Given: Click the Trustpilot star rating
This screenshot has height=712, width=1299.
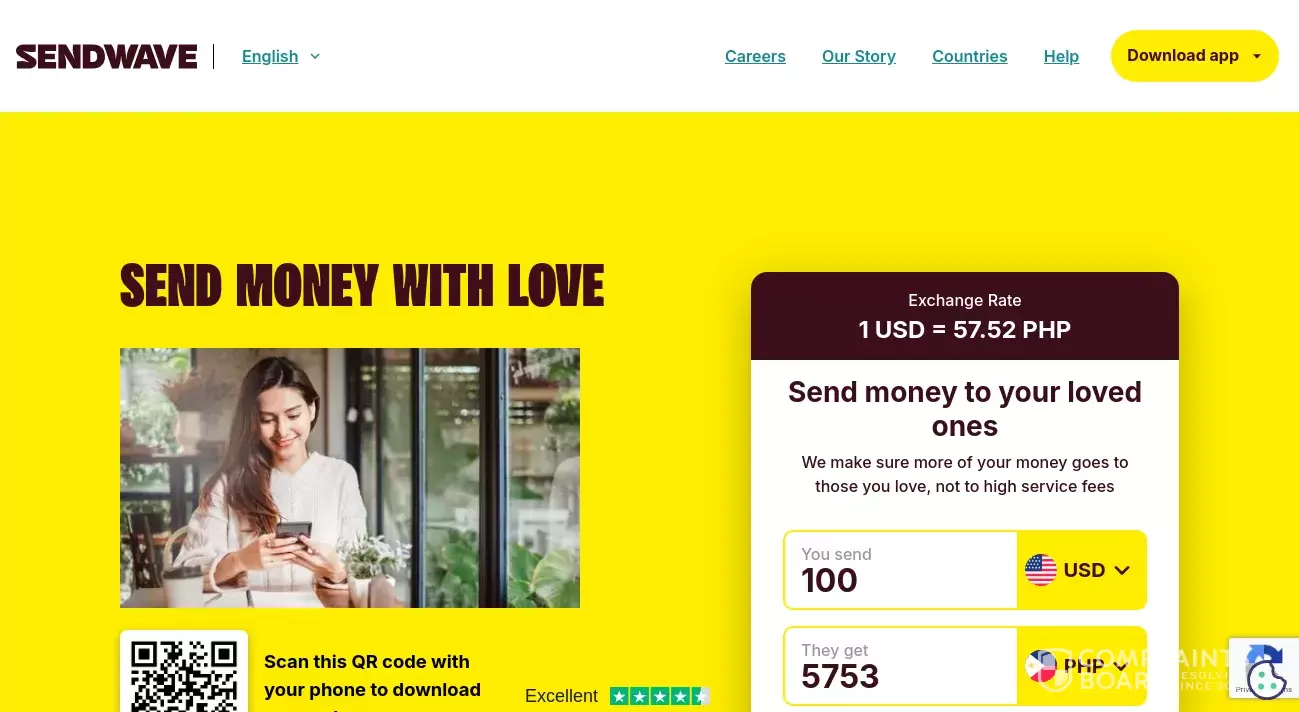Looking at the screenshot, I should [x=660, y=696].
